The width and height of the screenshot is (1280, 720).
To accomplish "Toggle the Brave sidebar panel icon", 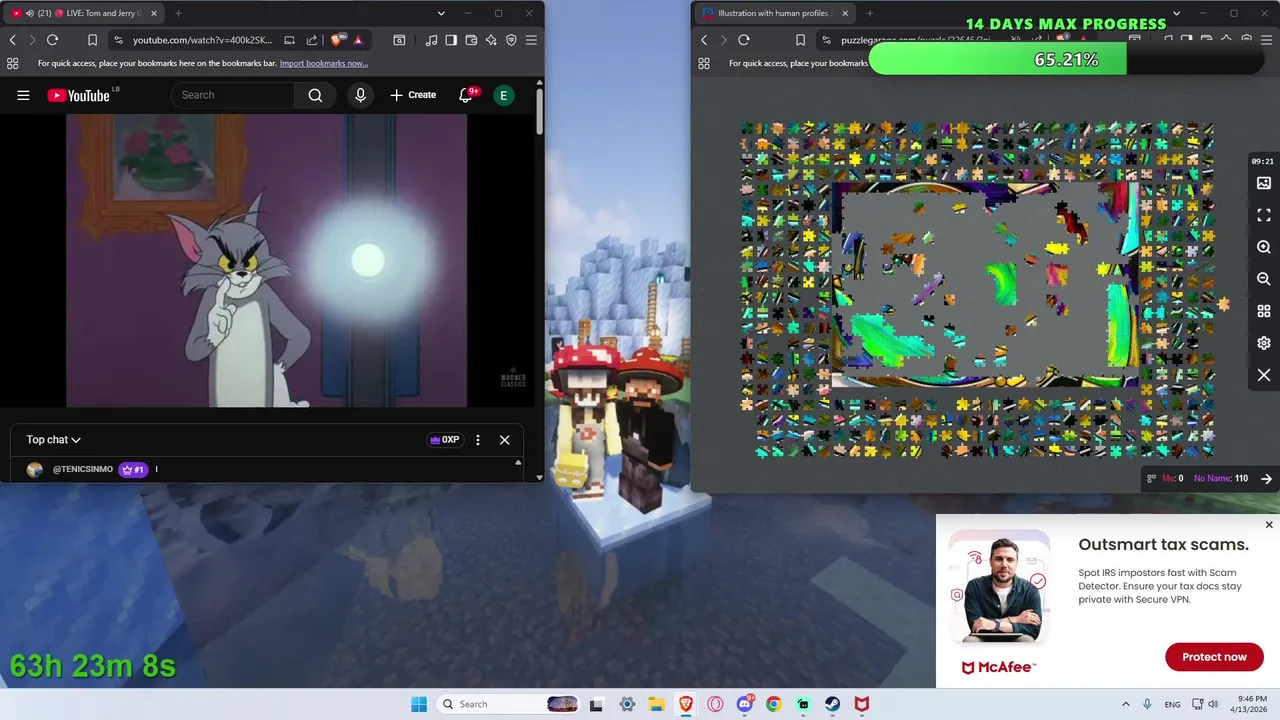I will tap(451, 40).
